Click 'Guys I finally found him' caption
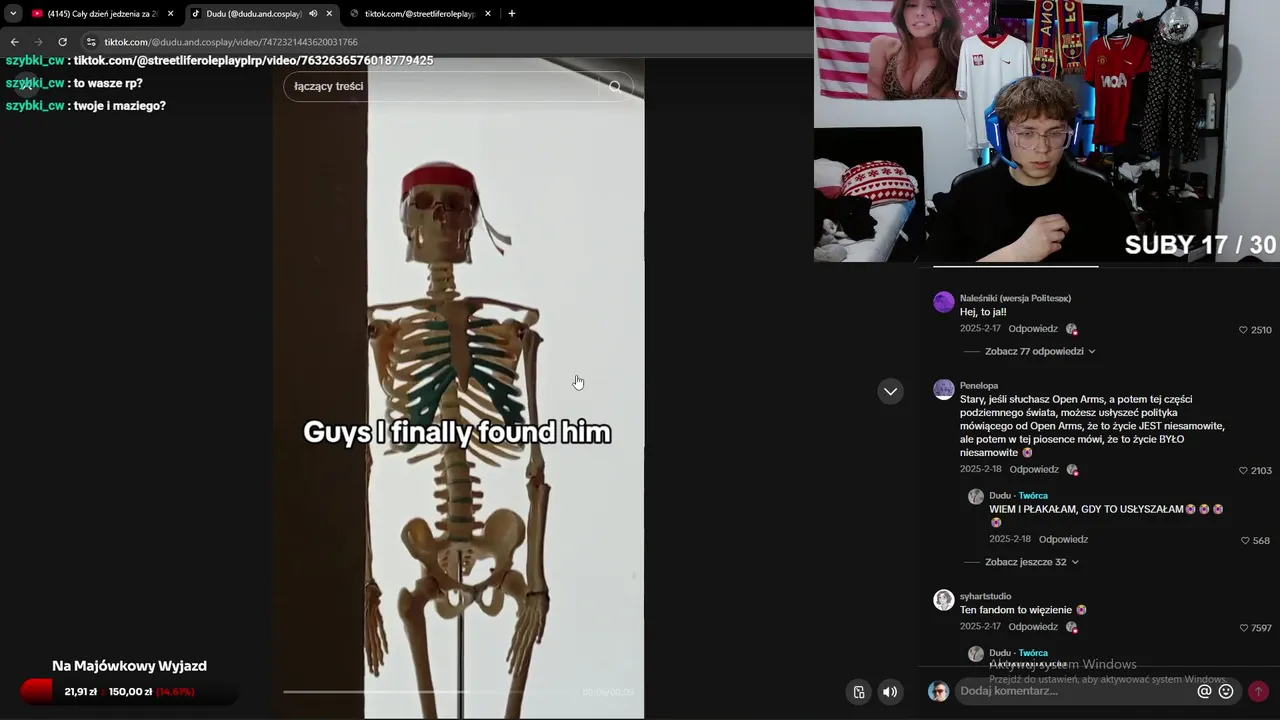 [x=457, y=432]
